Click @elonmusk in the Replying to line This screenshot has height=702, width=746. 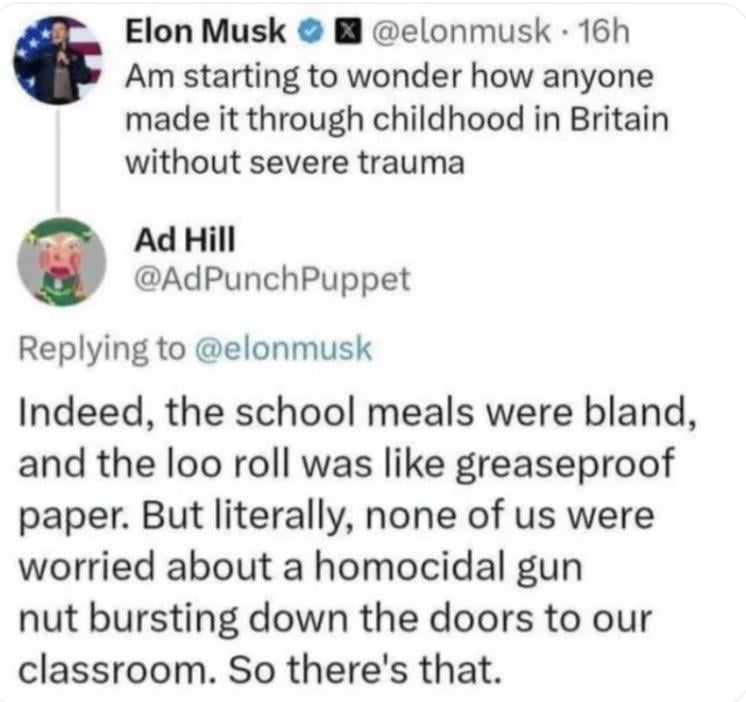pyautogui.click(x=284, y=348)
